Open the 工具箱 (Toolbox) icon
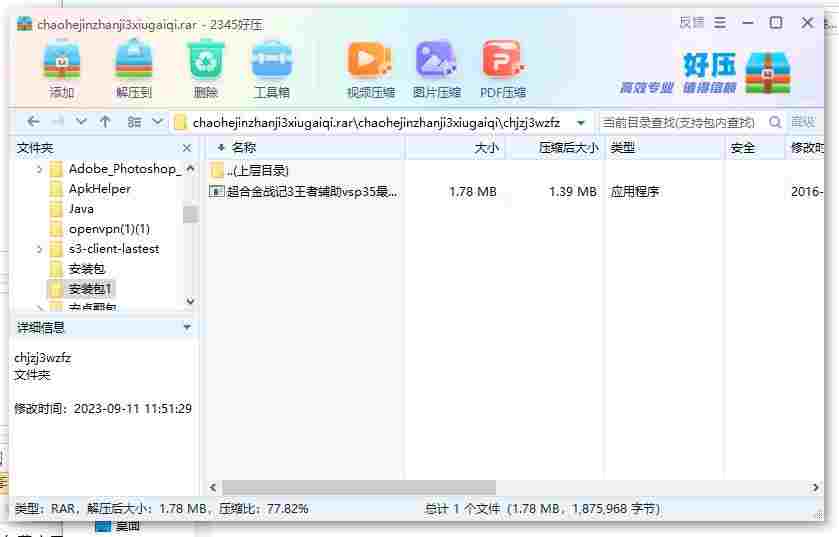 tap(272, 70)
